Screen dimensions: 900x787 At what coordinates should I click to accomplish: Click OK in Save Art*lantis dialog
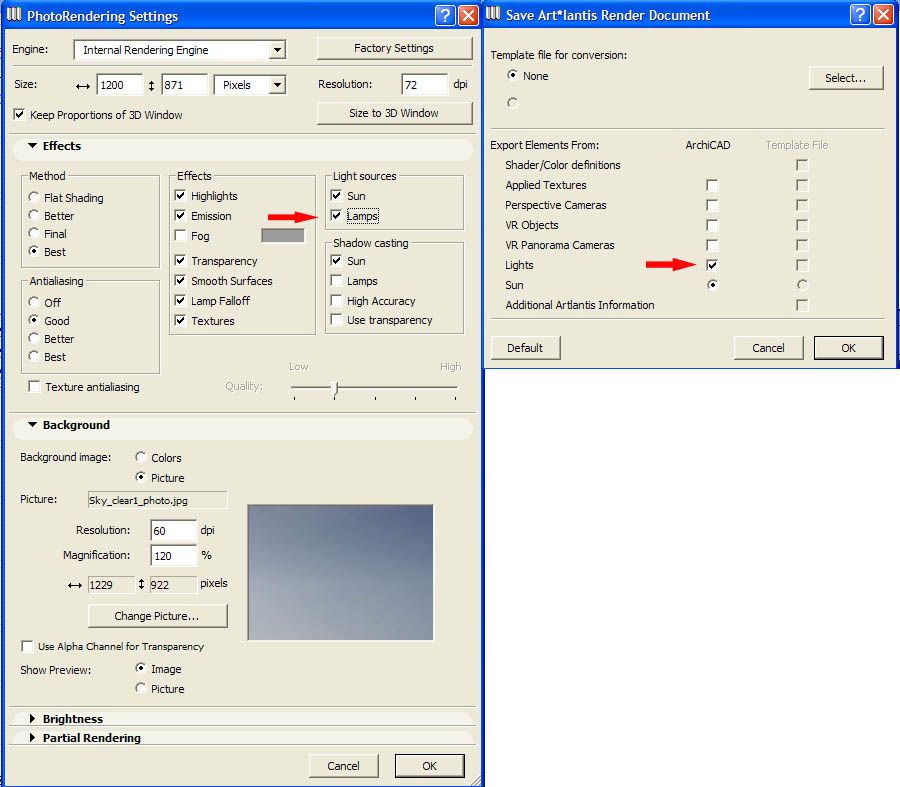[848, 348]
